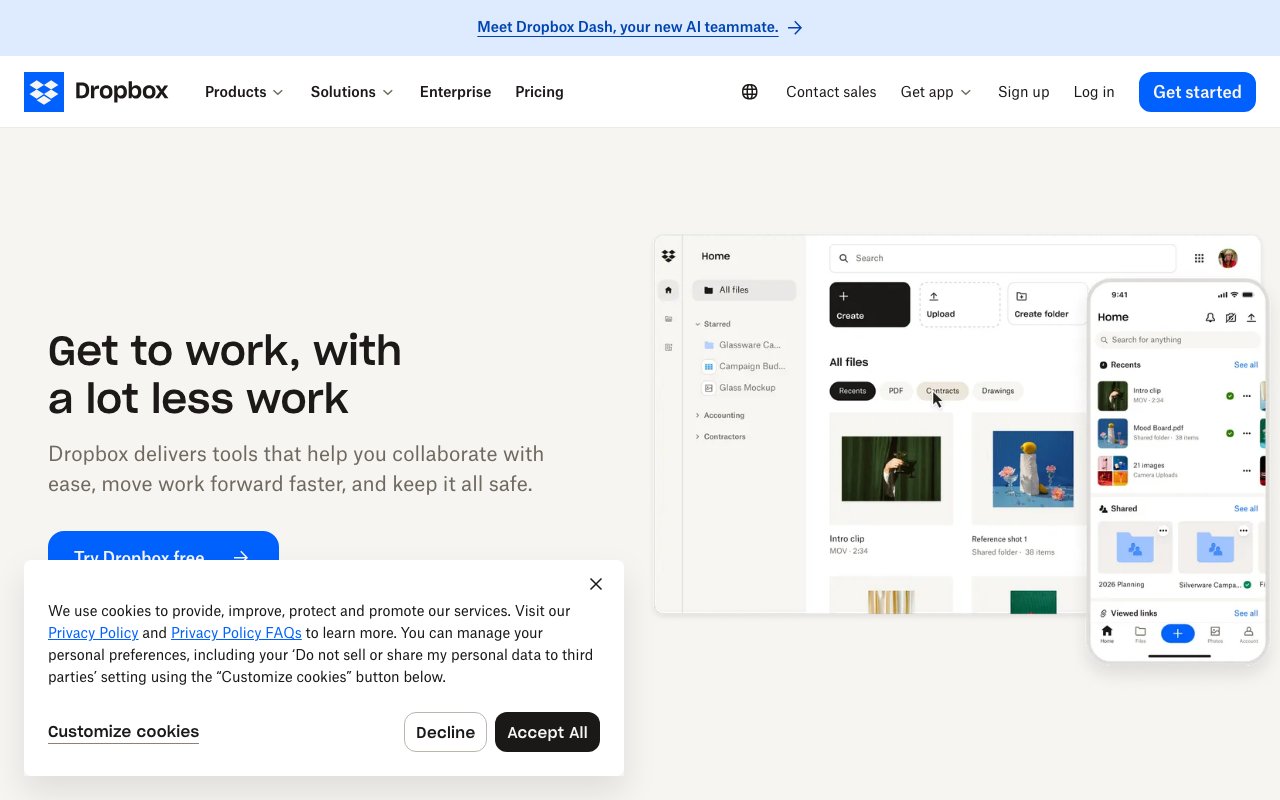Viewport: 1280px width, 800px height.
Task: Open the language globe selector
Action: 750,92
